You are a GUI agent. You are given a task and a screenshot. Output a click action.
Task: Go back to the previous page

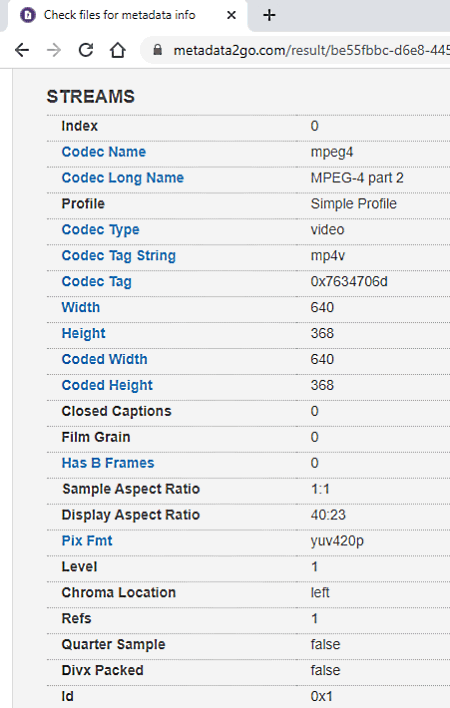pos(22,50)
